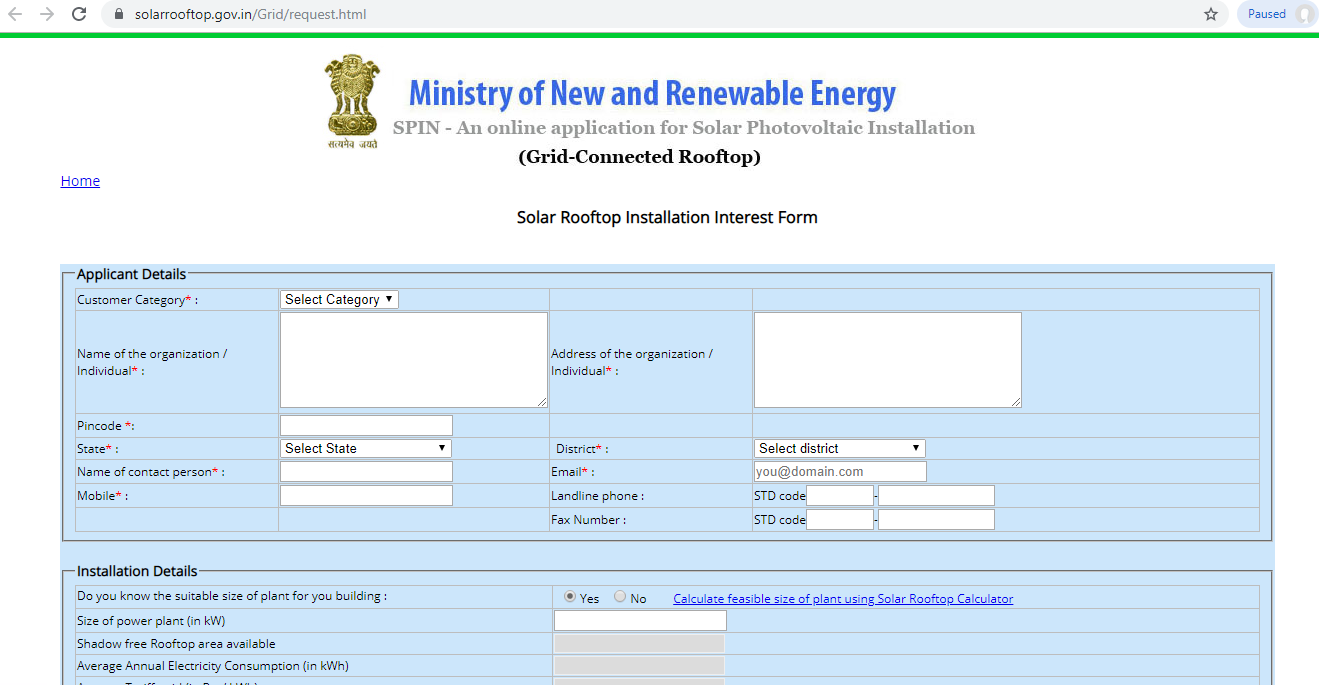Click the Landline STD code field
The image size is (1319, 685).
(840, 496)
